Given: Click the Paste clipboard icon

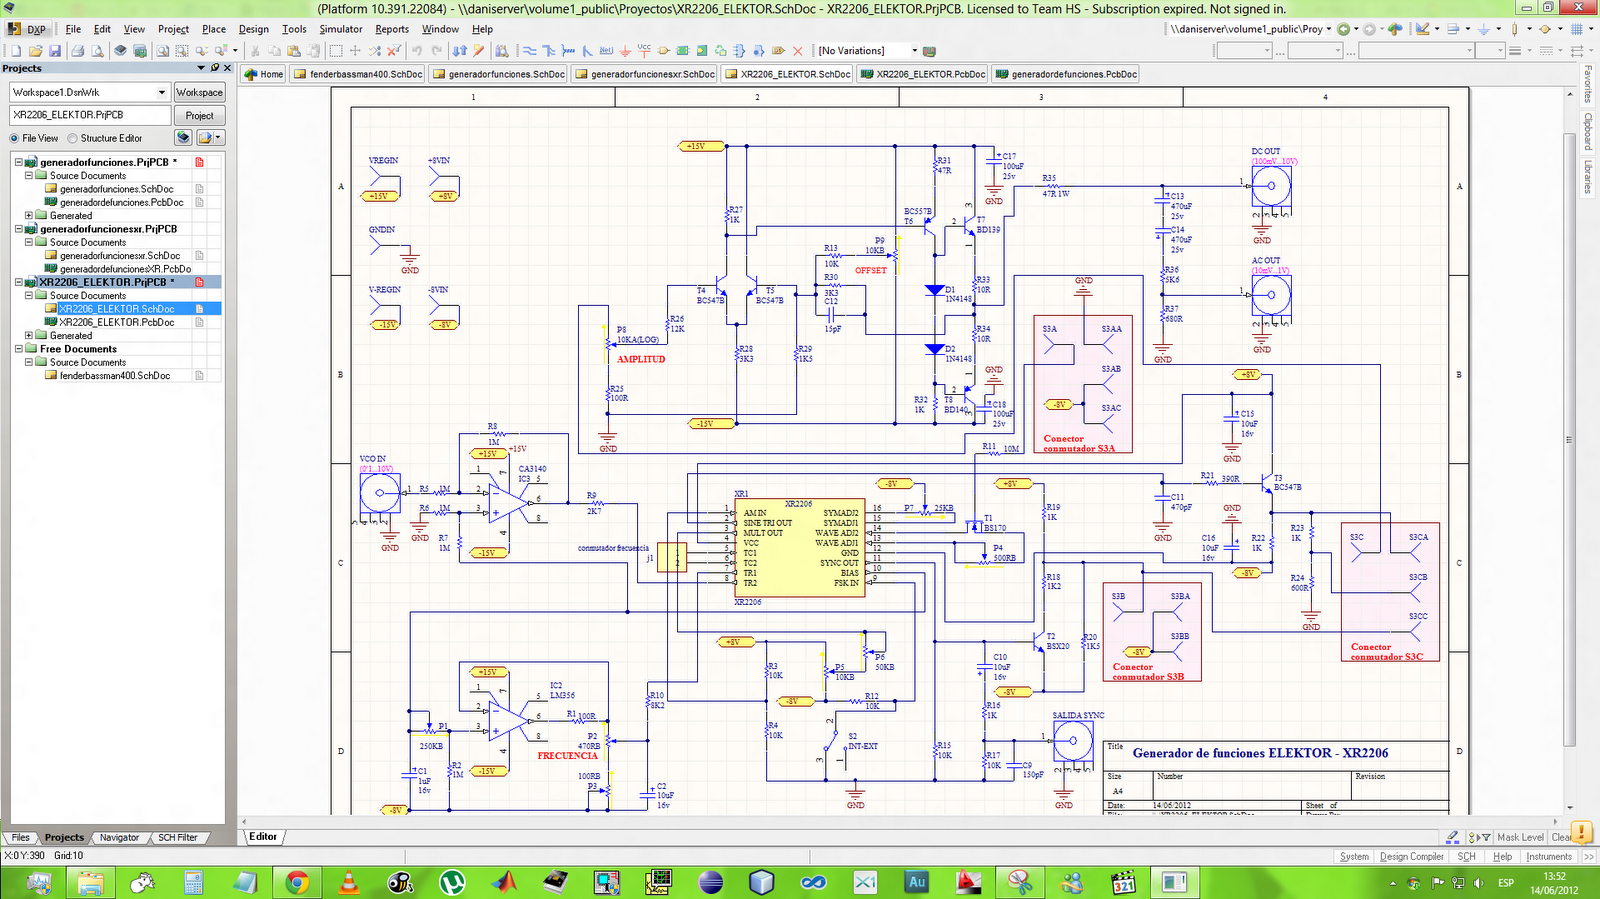Looking at the screenshot, I should (x=293, y=51).
